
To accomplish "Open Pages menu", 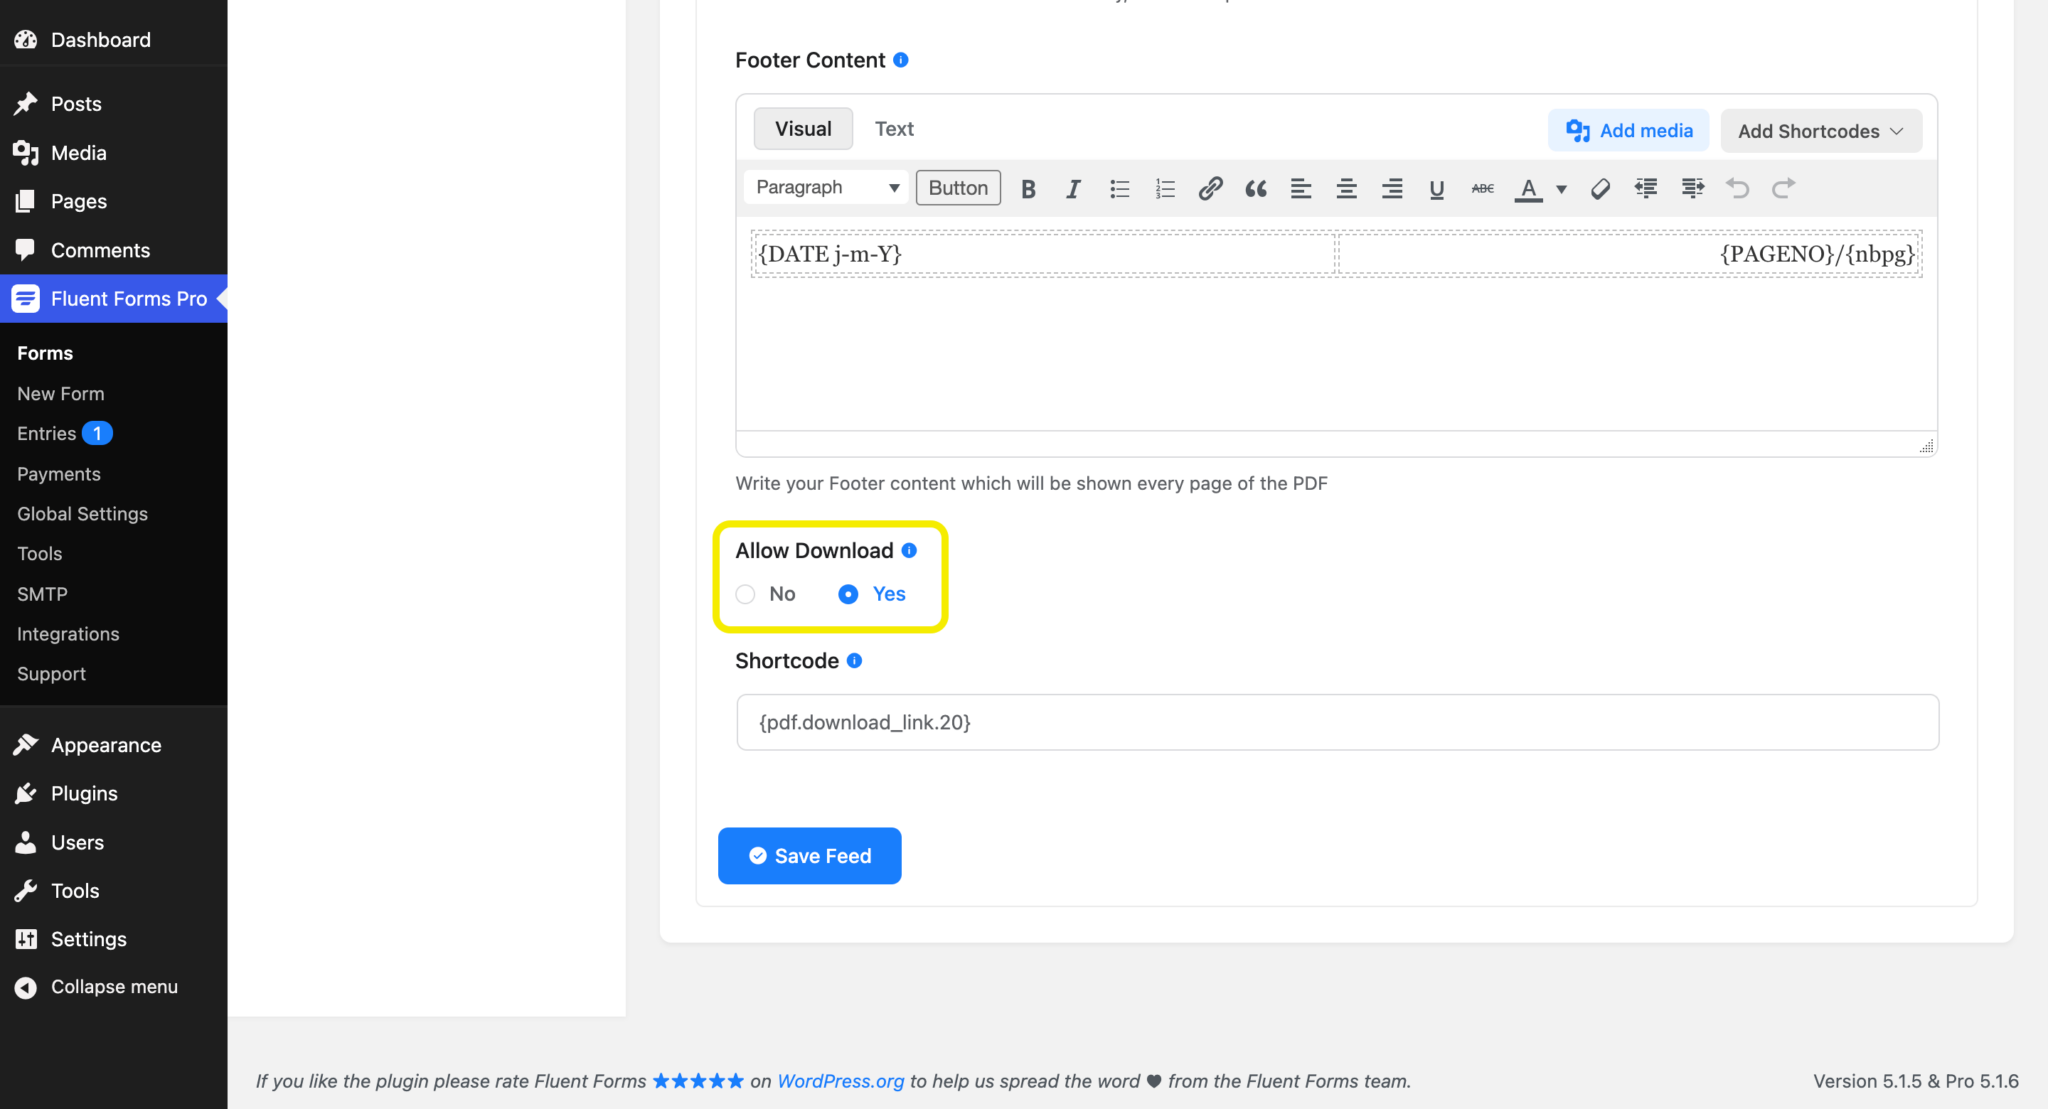I will (x=113, y=201).
